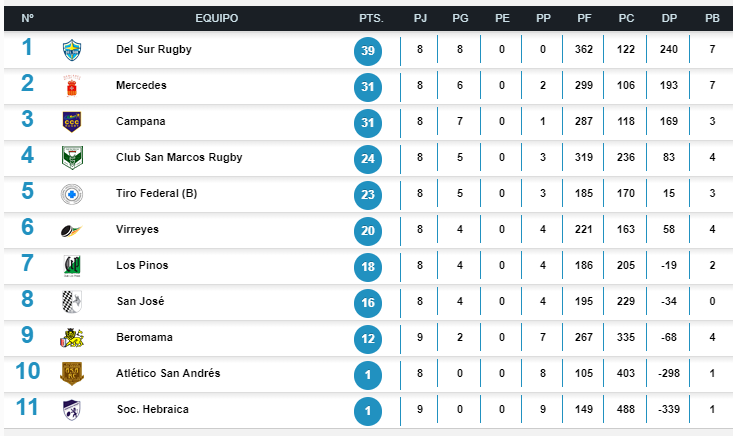Click the PTS. column header
This screenshot has width=733, height=436.
click(x=369, y=19)
